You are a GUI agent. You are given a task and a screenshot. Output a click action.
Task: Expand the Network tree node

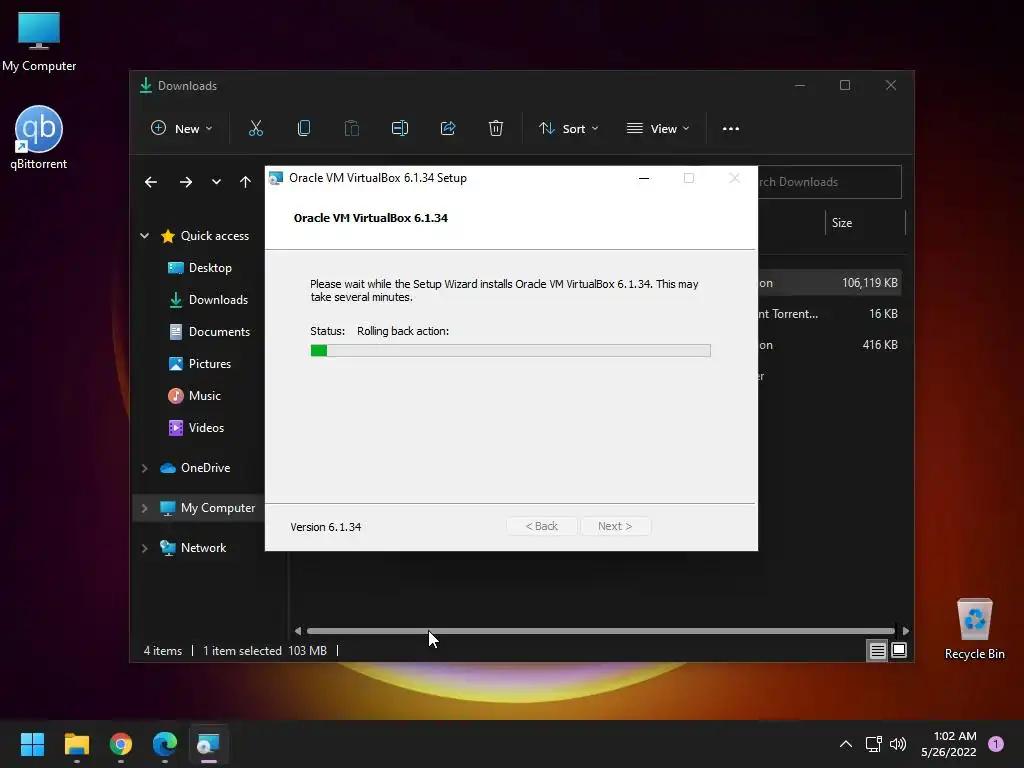[144, 548]
